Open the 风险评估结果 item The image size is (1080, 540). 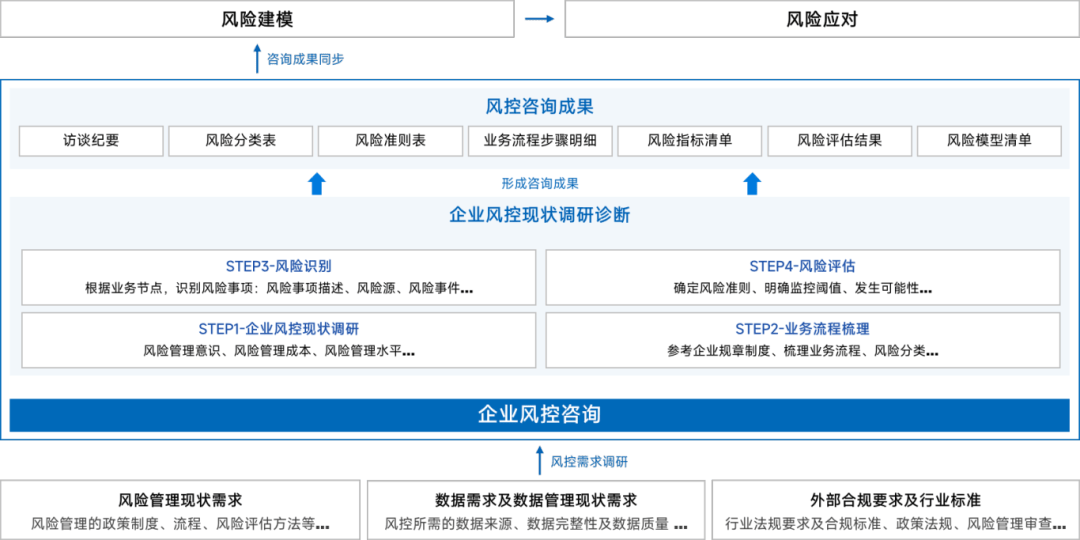(839, 141)
